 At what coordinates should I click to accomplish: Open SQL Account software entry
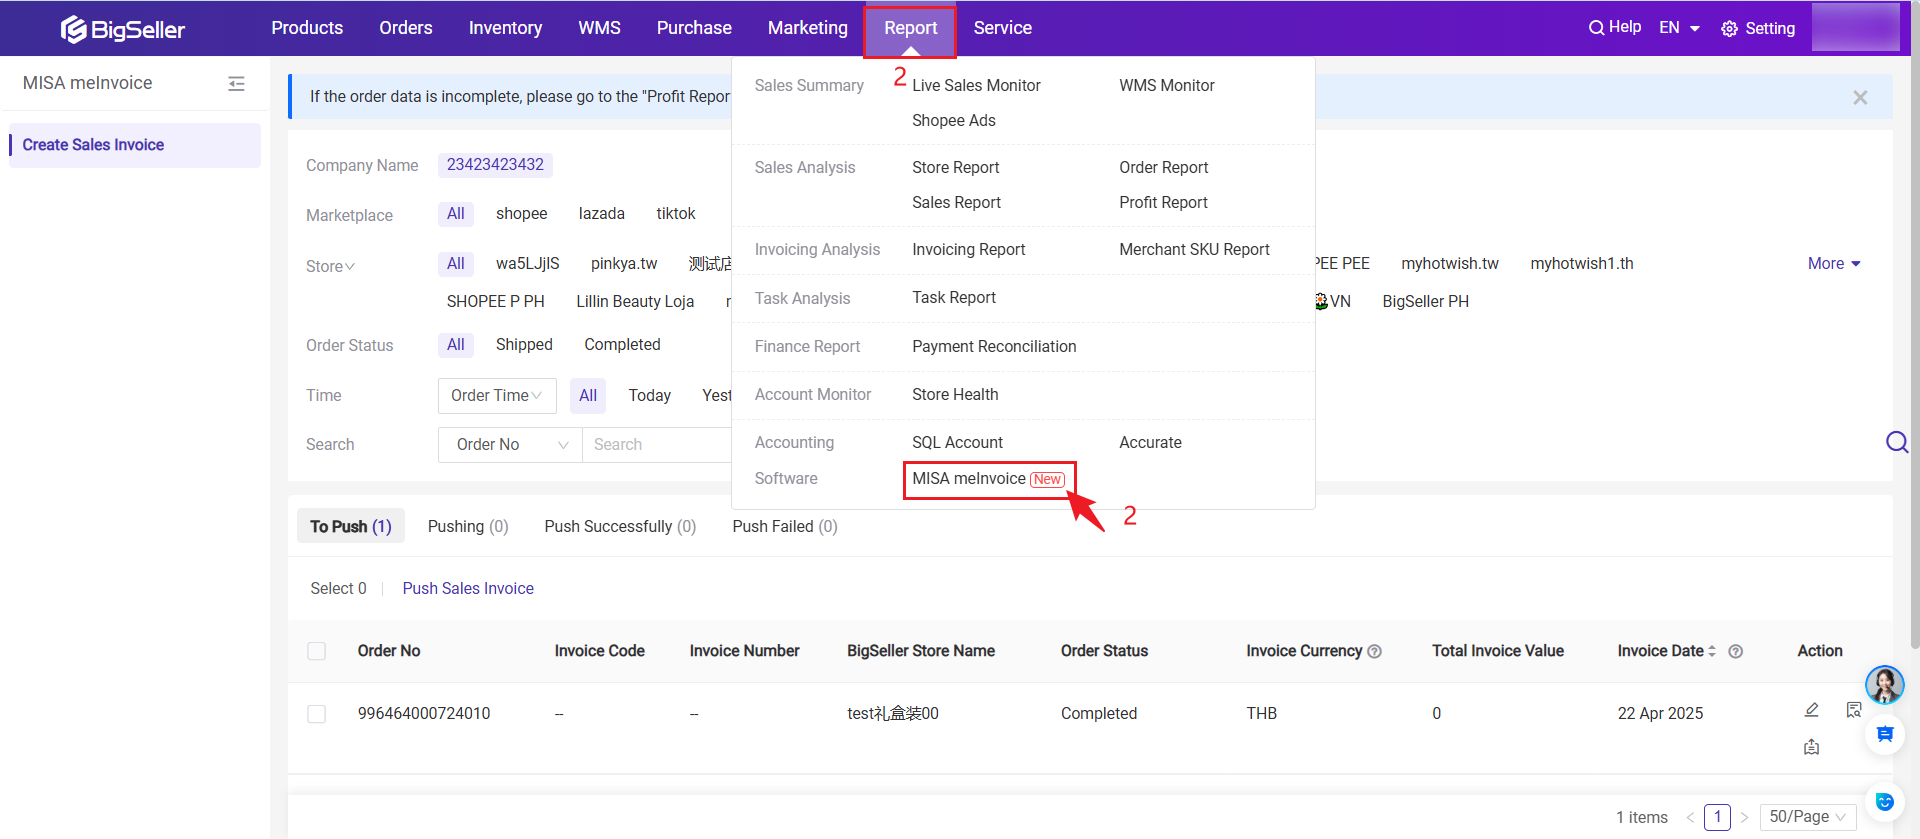coord(957,443)
